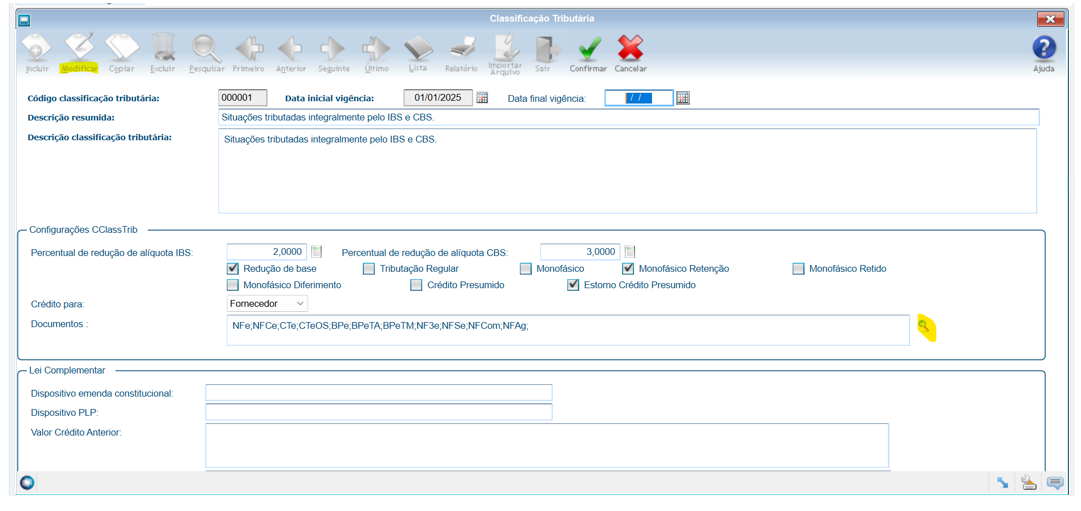Click the round icon in bottom-left status bar
Viewport: 1081px width, 511px height.
click(x=28, y=483)
